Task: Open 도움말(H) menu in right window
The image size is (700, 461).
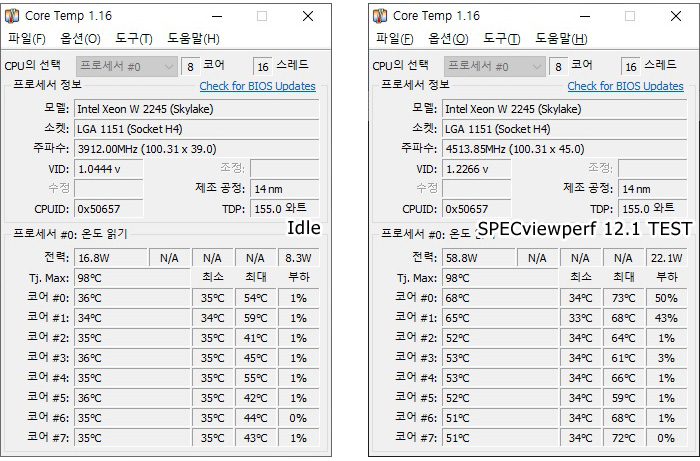Action: tap(561, 39)
